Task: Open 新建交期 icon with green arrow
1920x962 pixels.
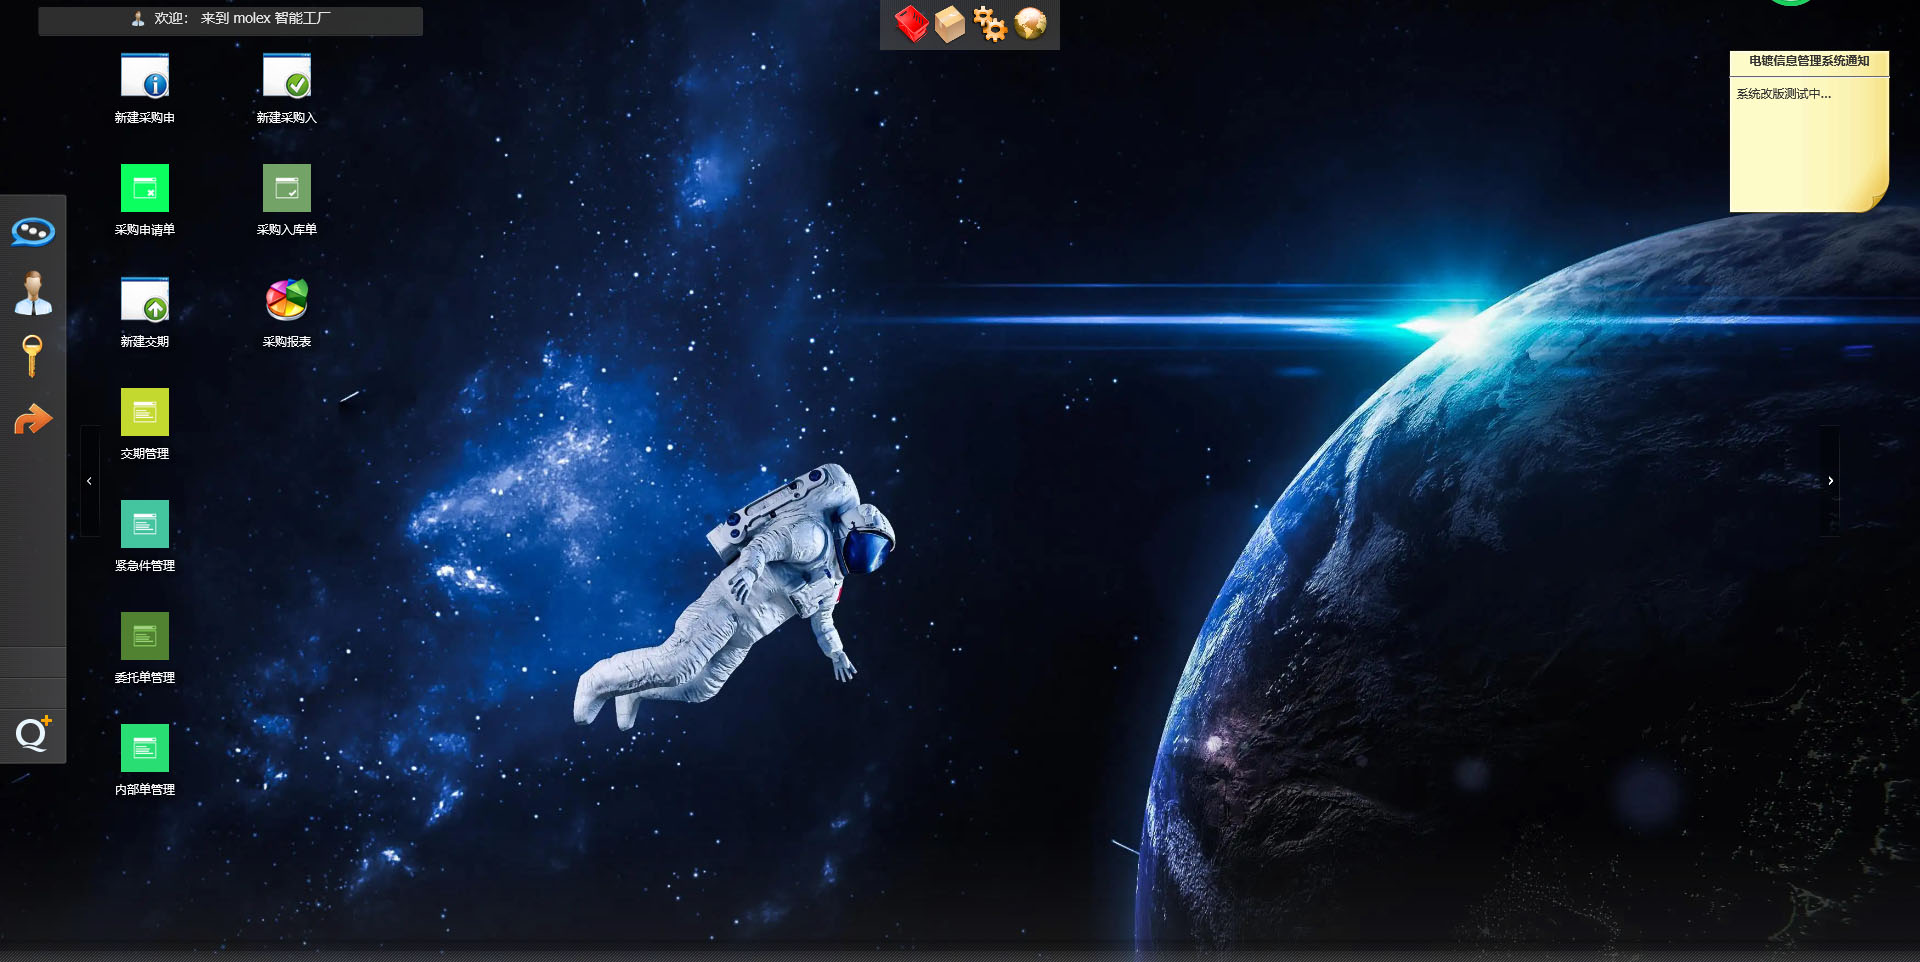Action: pos(145,301)
